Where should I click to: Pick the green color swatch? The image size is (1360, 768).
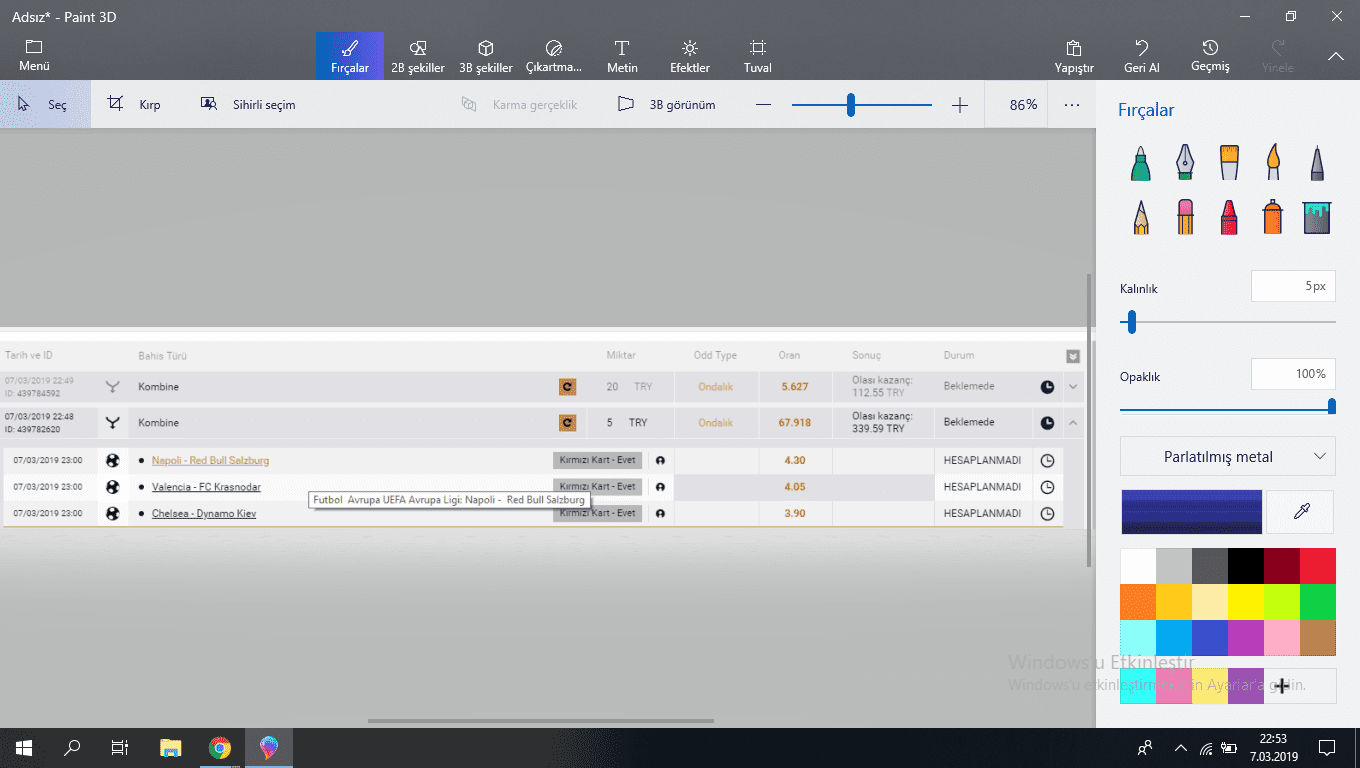(x=1318, y=602)
